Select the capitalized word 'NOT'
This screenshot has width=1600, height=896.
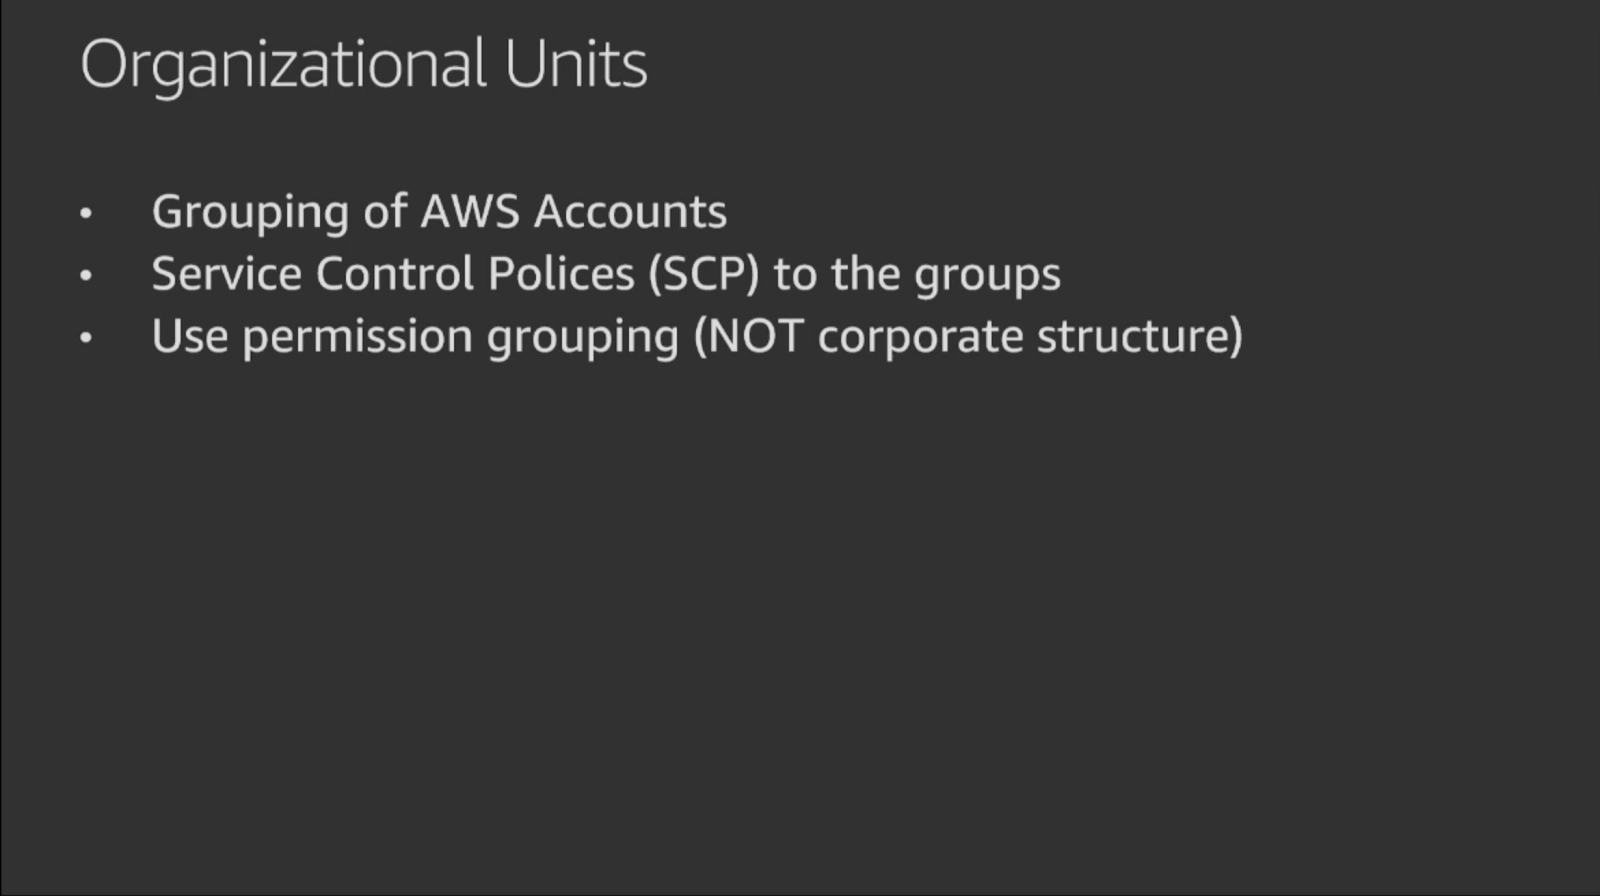pos(755,336)
